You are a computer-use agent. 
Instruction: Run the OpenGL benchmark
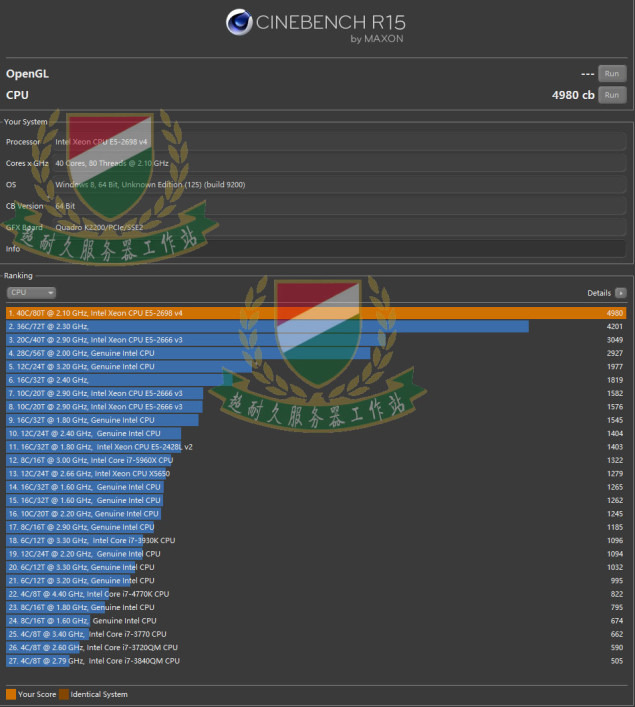coord(611,74)
